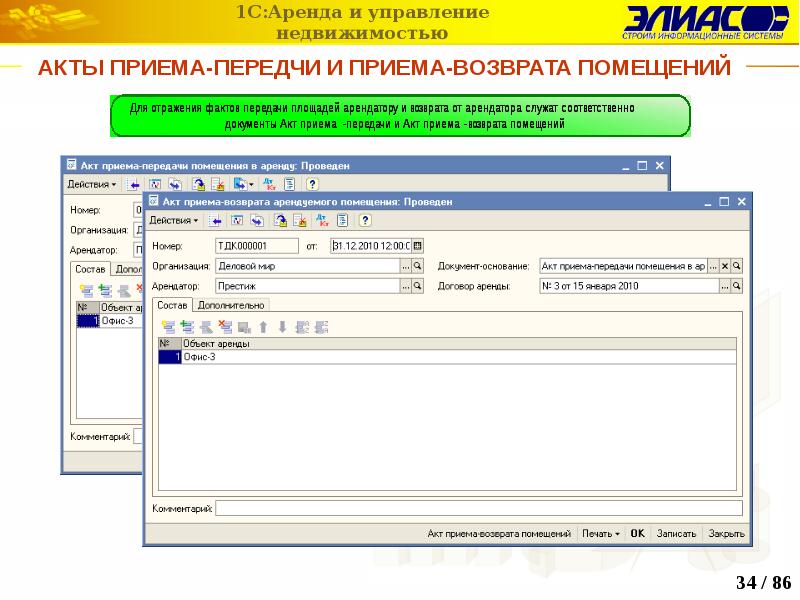800x600 pixels.
Task: Click the delete row icon with red X
Action: (x=225, y=326)
